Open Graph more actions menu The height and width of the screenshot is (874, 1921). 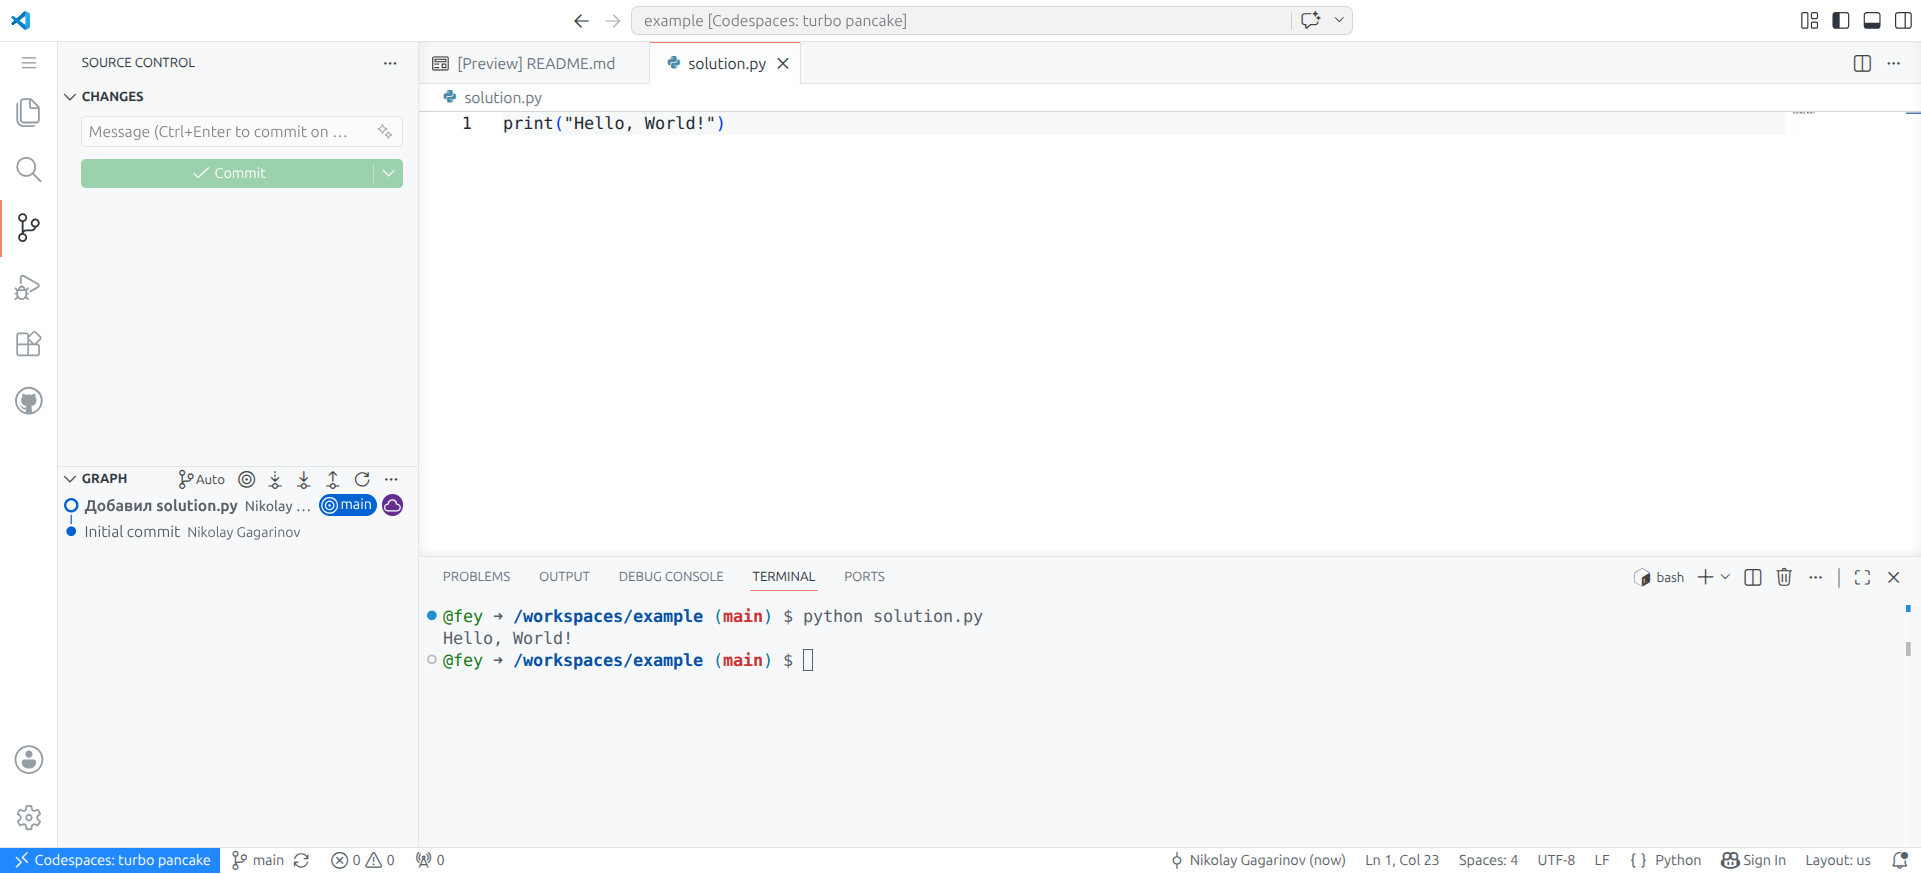tap(391, 479)
